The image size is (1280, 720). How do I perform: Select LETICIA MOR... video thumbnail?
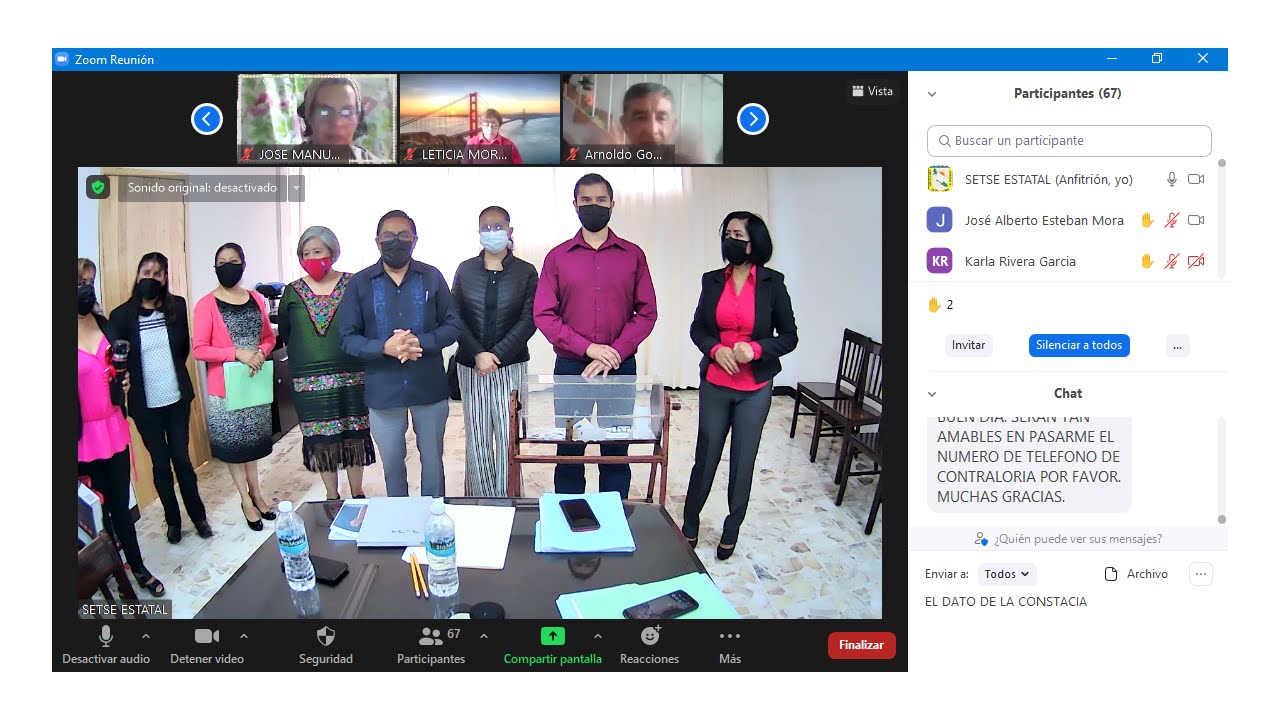[x=480, y=119]
